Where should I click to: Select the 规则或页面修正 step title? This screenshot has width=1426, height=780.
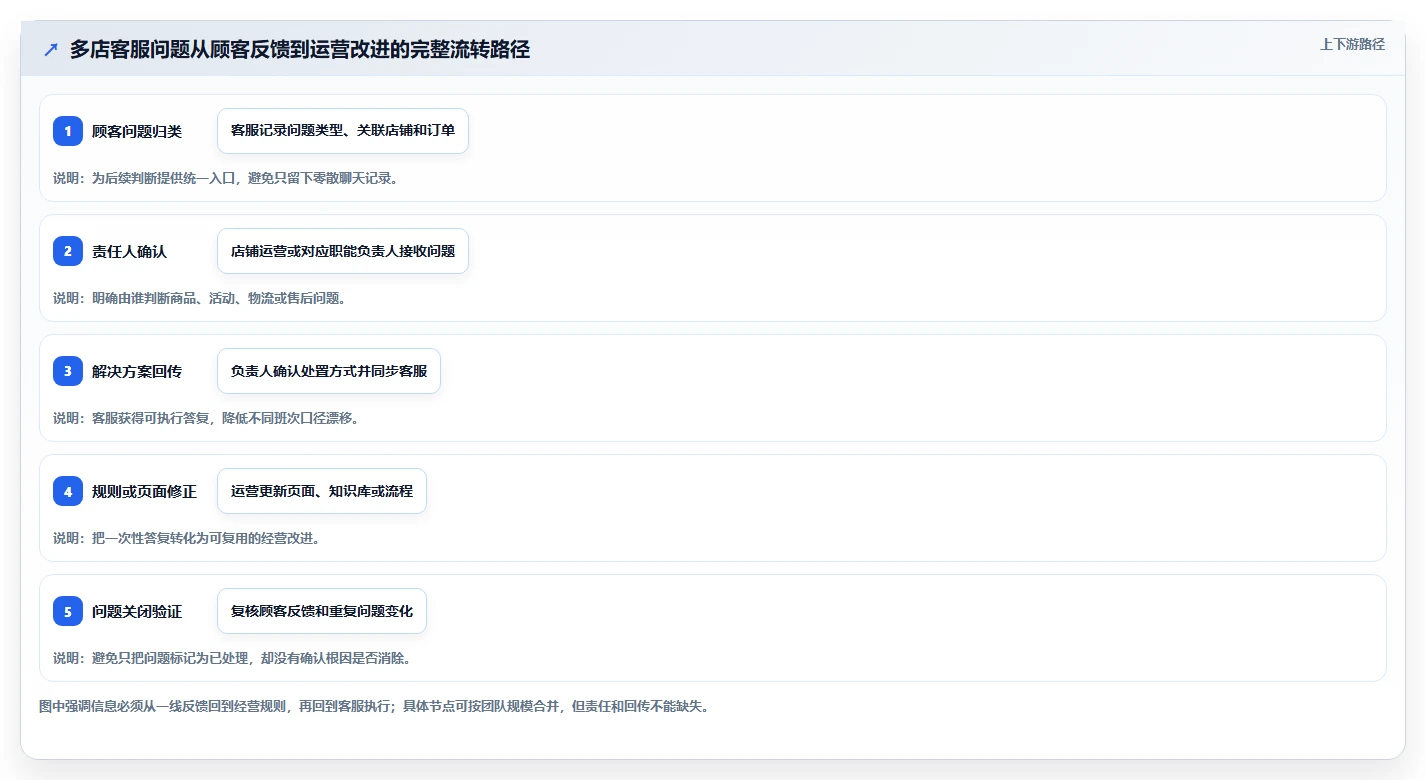tap(144, 491)
